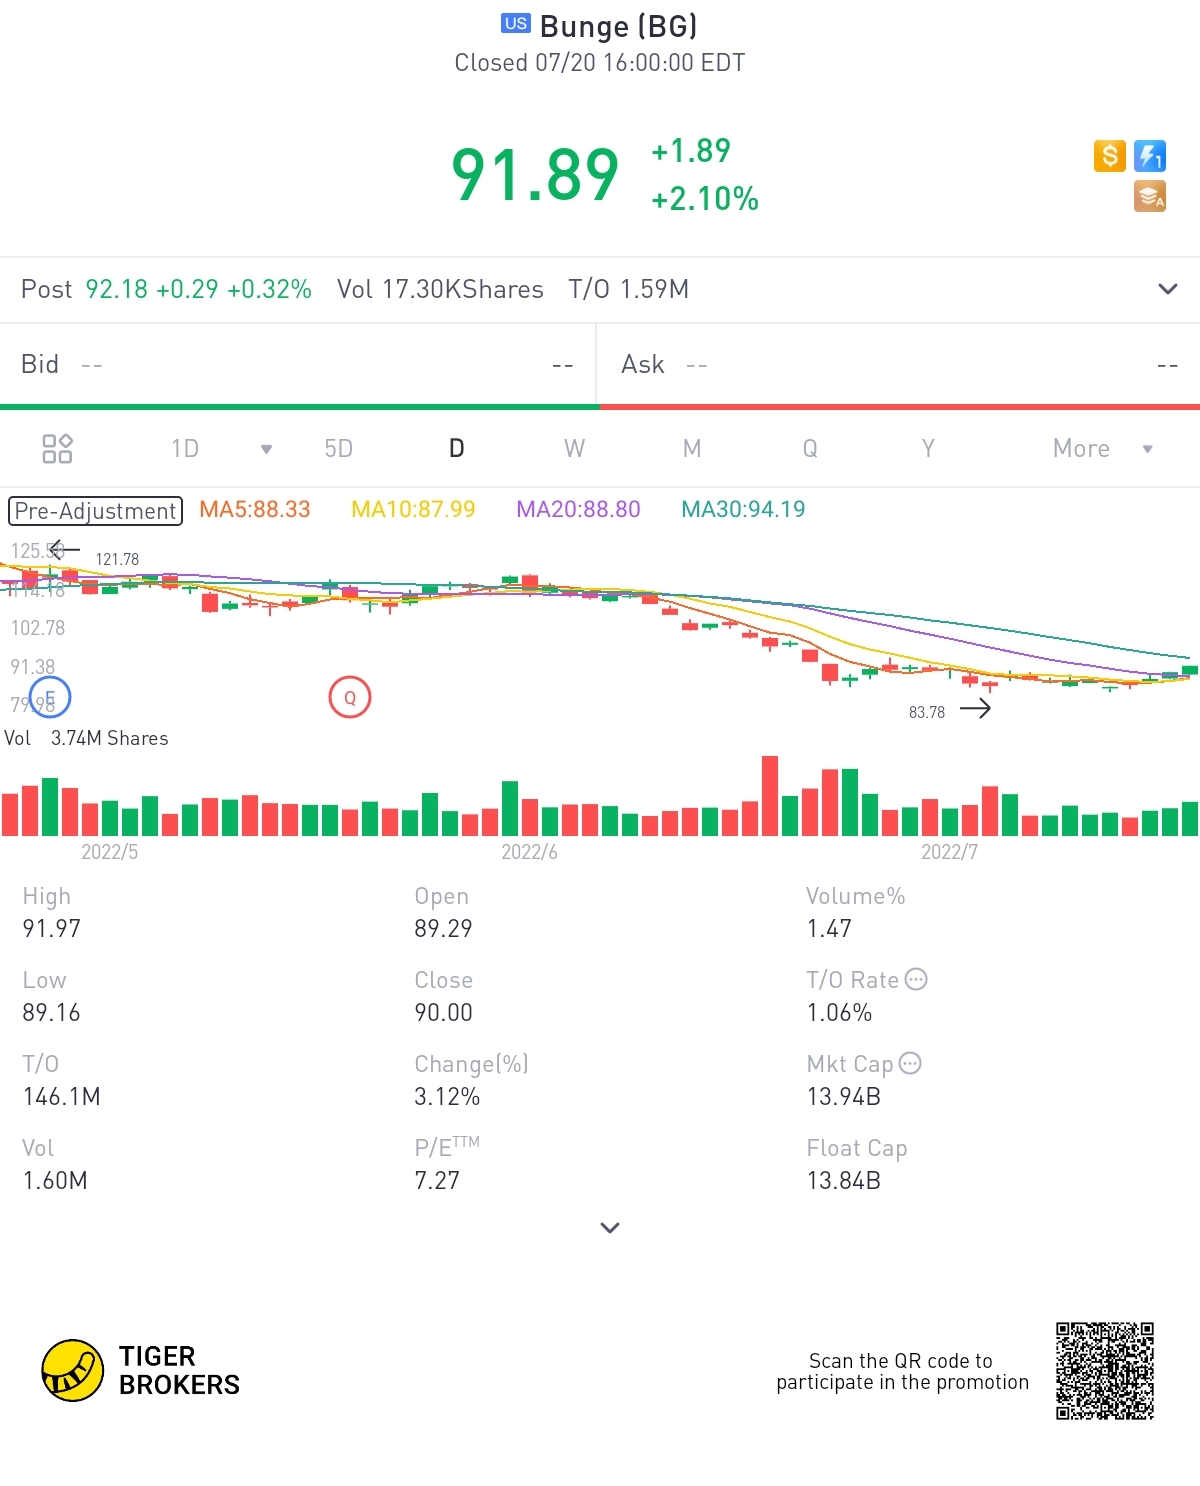Tap the +2.10% change percentage

tap(705, 199)
